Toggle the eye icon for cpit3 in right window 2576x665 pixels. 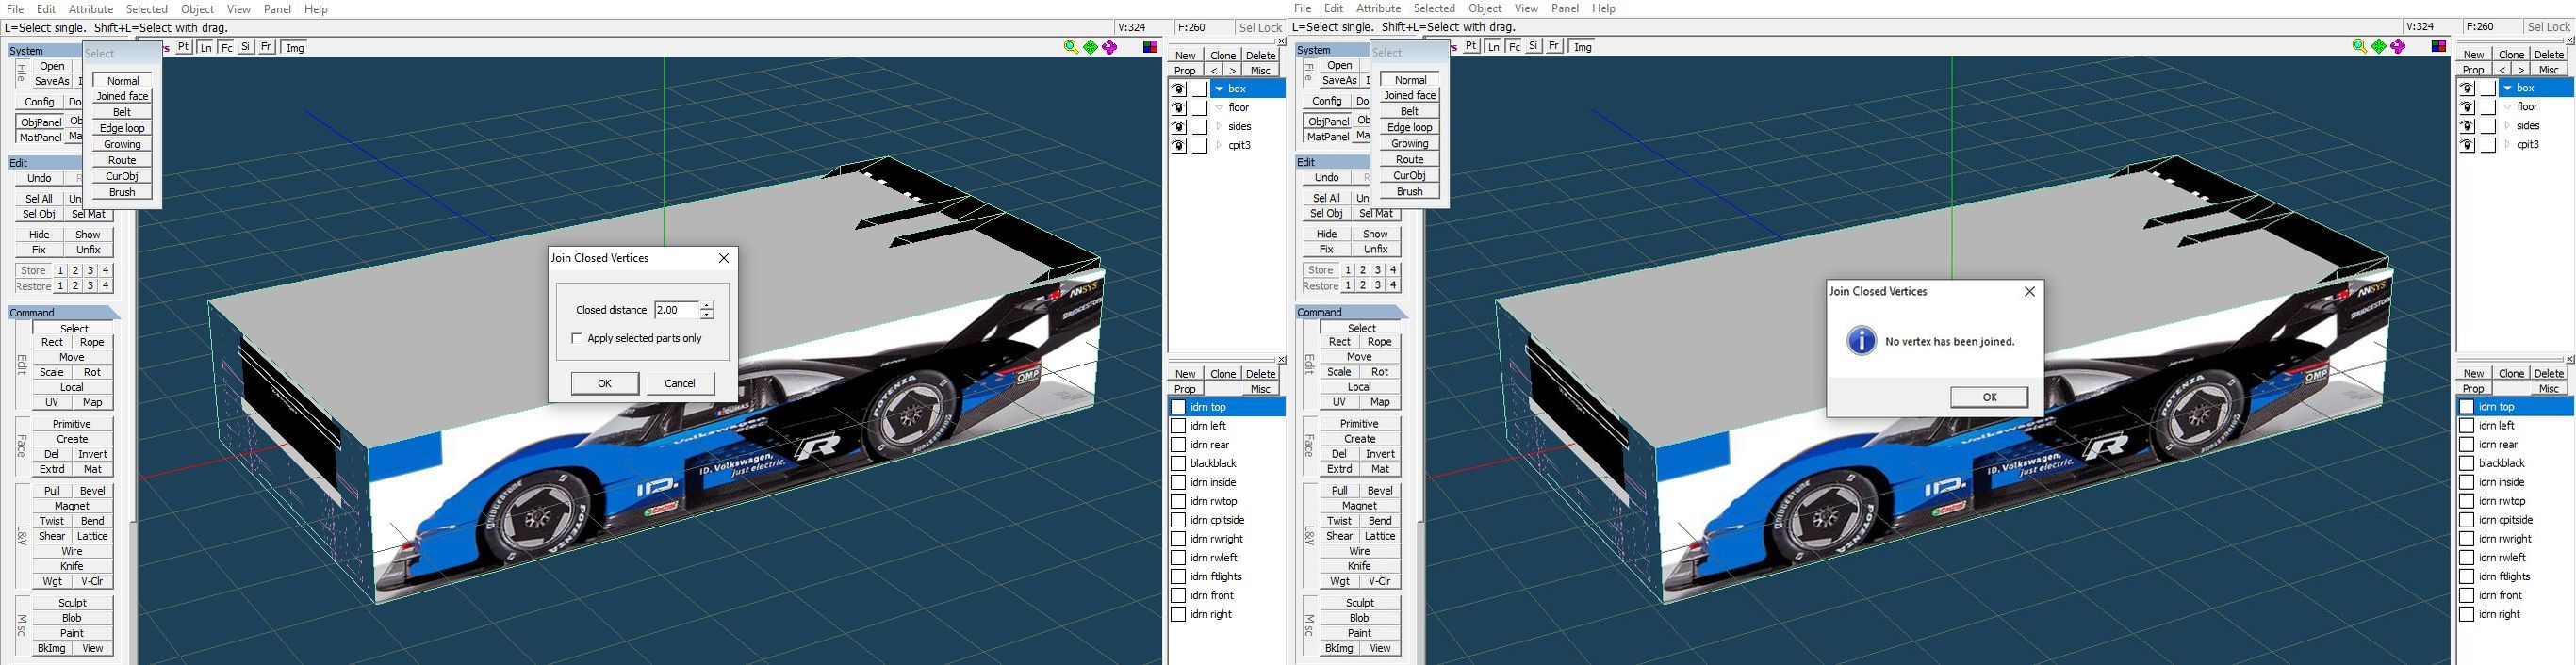coord(2467,145)
